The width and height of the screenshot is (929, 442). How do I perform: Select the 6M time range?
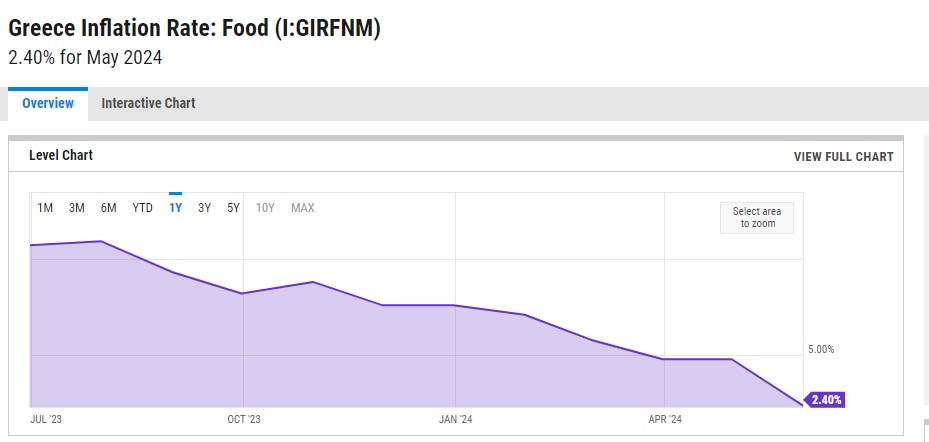tap(108, 208)
